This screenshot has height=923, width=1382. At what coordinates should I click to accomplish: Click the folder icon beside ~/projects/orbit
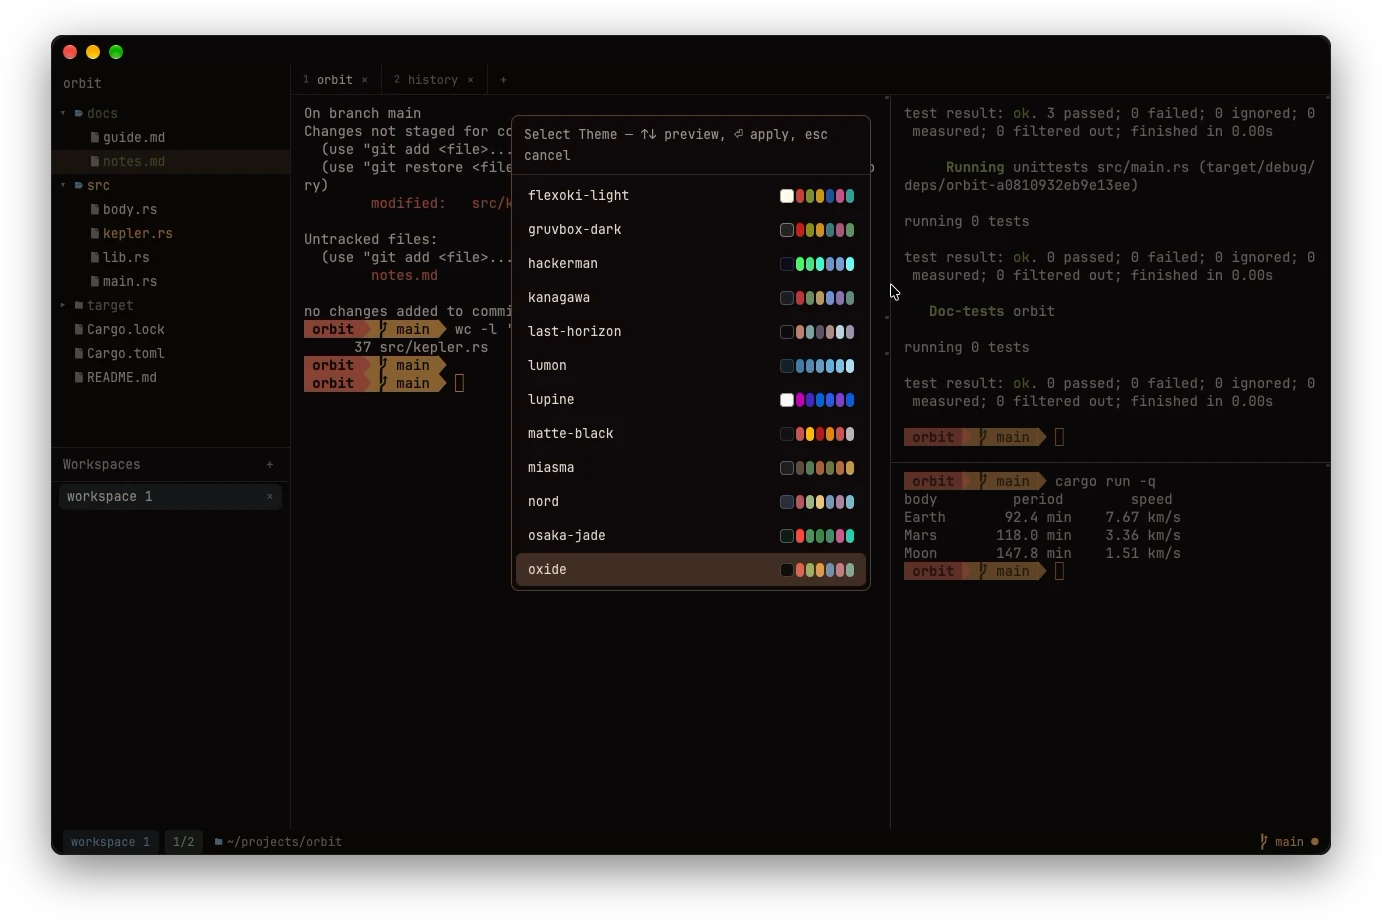(219, 842)
